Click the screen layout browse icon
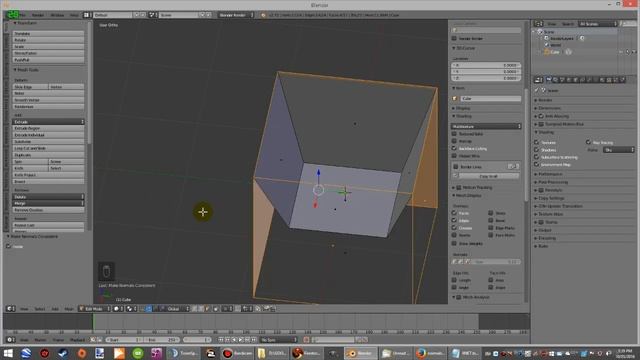 coord(87,15)
